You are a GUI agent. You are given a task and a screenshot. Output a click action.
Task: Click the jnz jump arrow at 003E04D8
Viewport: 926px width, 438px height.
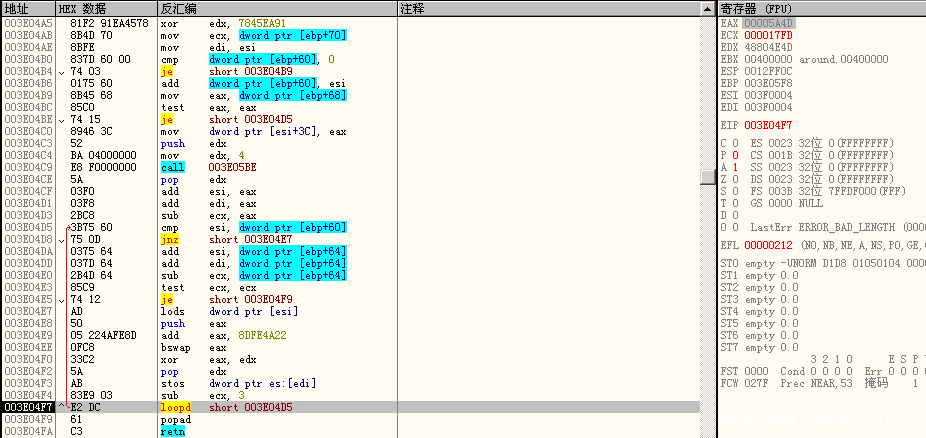click(62, 239)
